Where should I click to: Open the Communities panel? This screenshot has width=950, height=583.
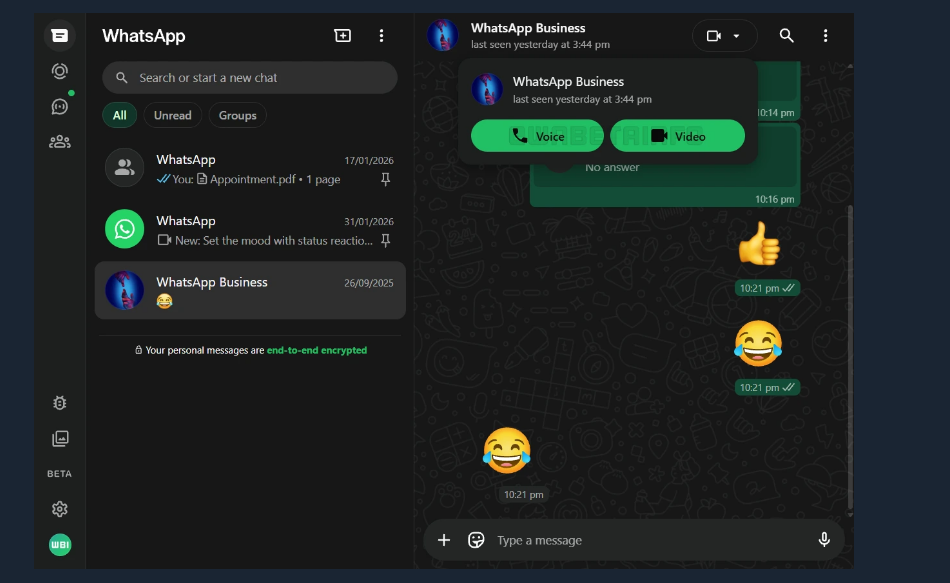coord(59,141)
